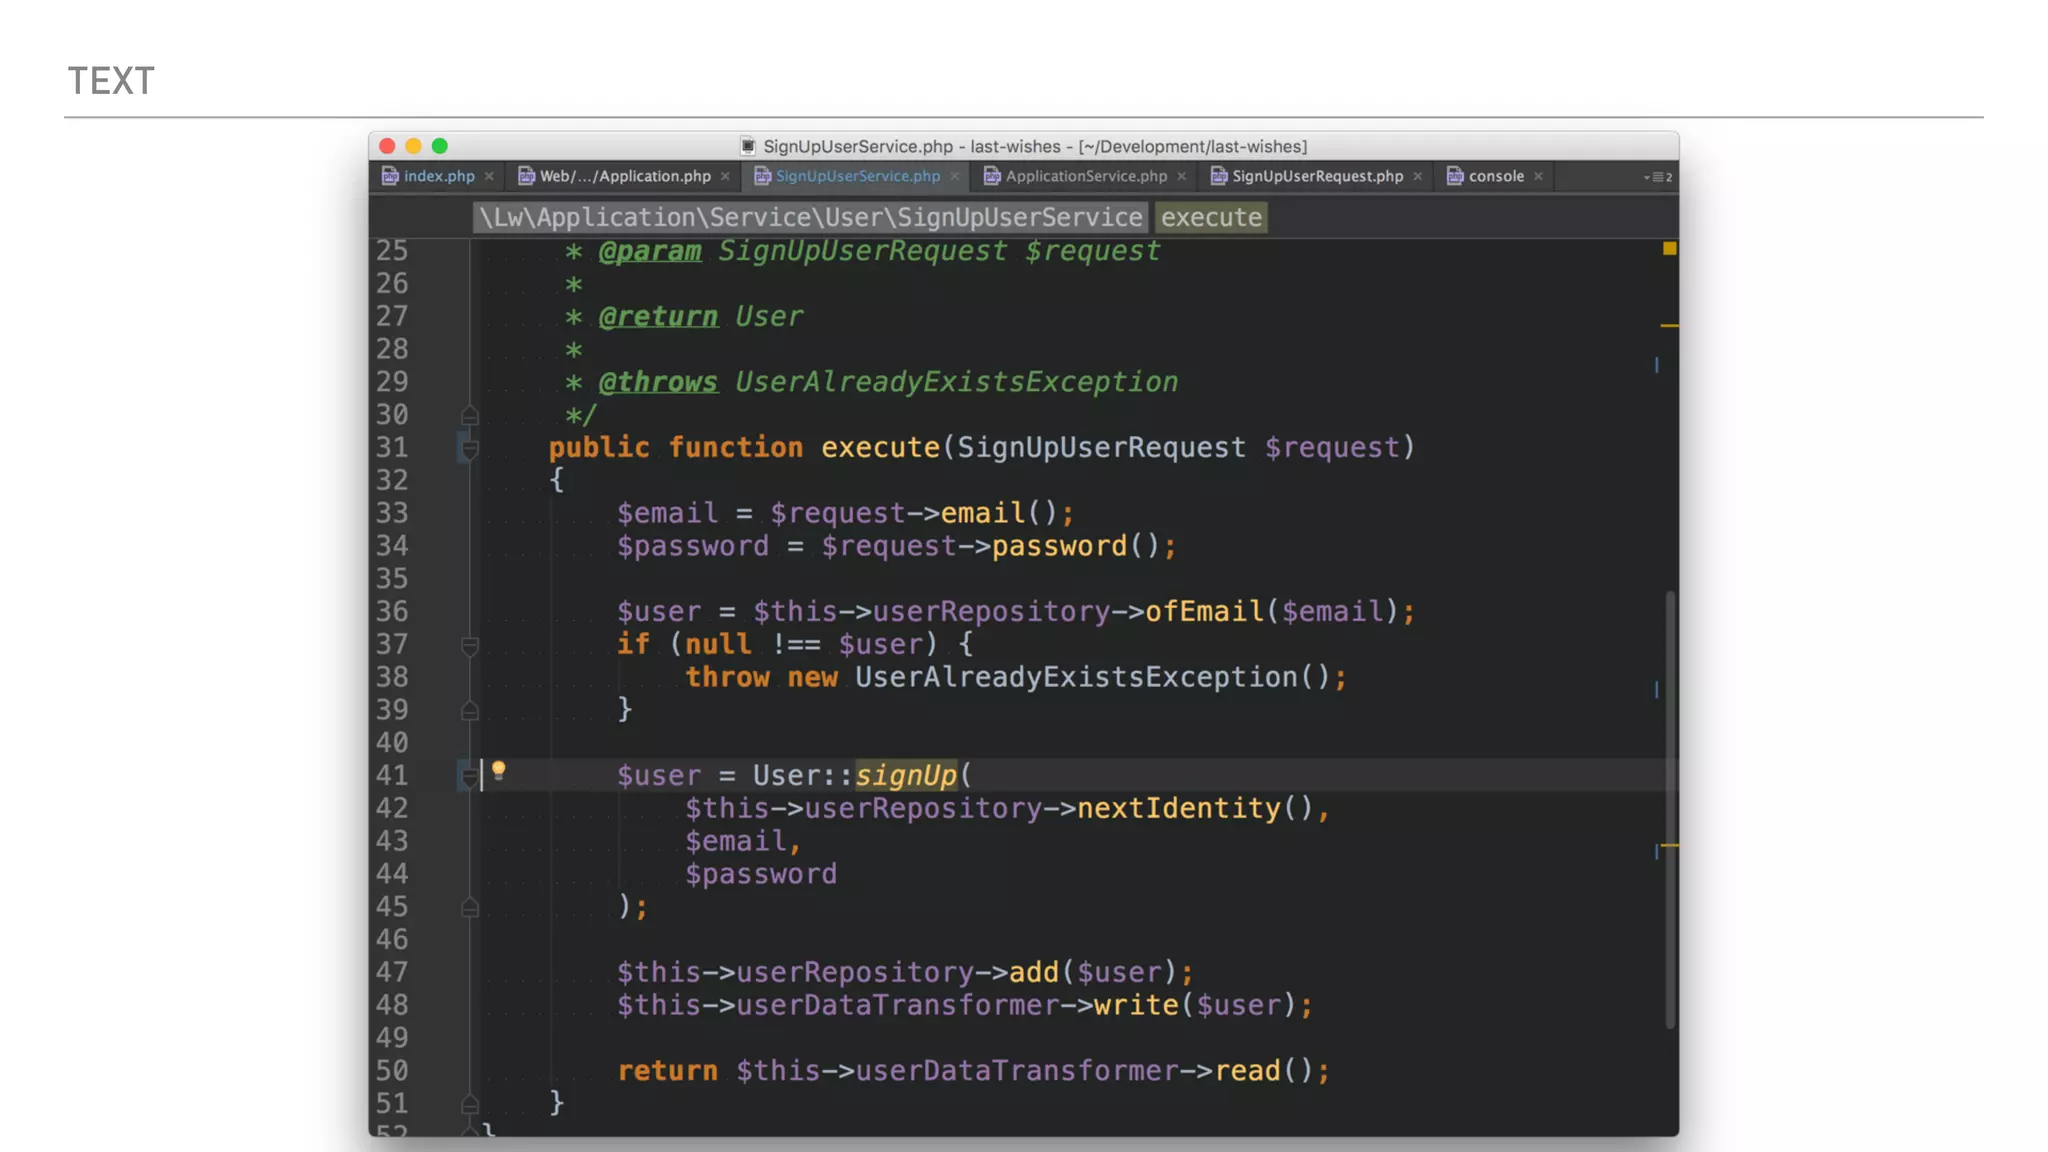Switch to the Web/.../Application.php tab
The width and height of the screenshot is (2048, 1152).
point(624,176)
